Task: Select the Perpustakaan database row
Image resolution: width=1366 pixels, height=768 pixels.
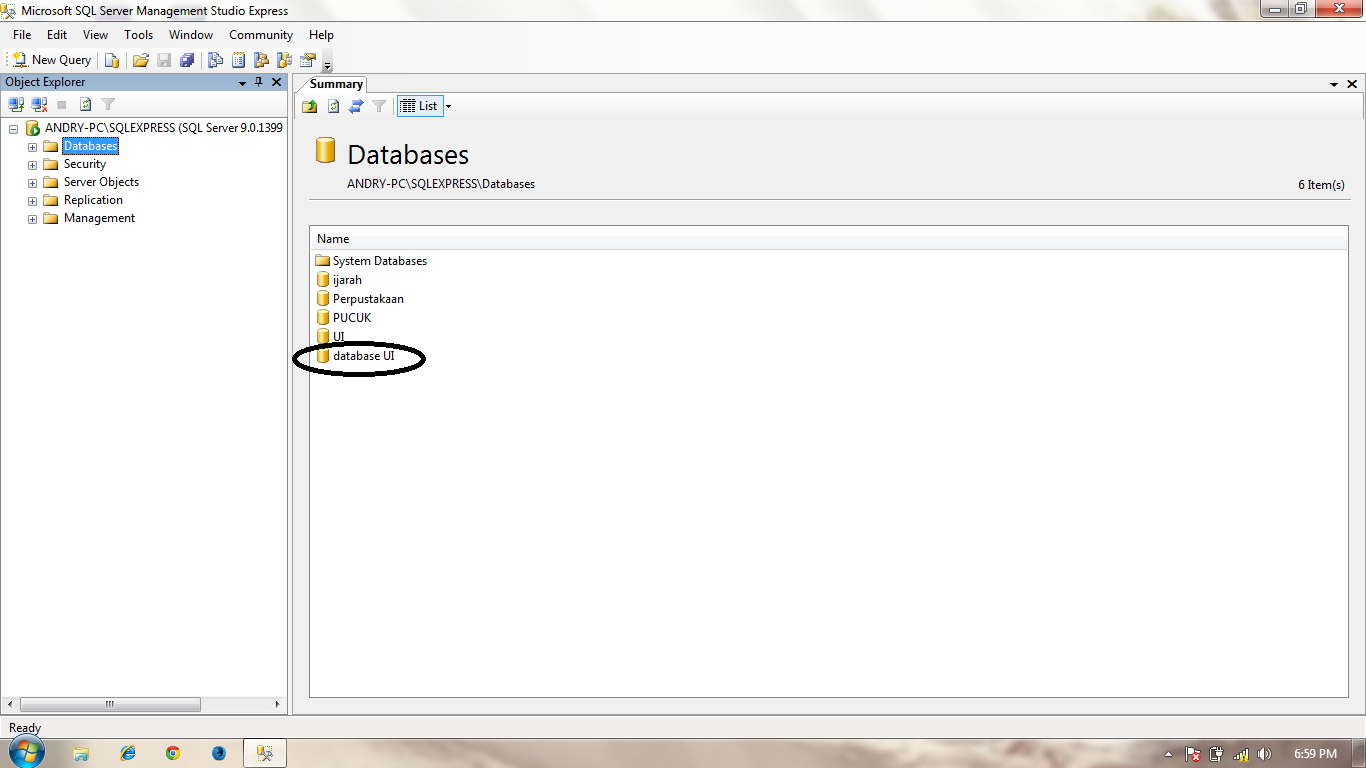Action: coord(360,299)
